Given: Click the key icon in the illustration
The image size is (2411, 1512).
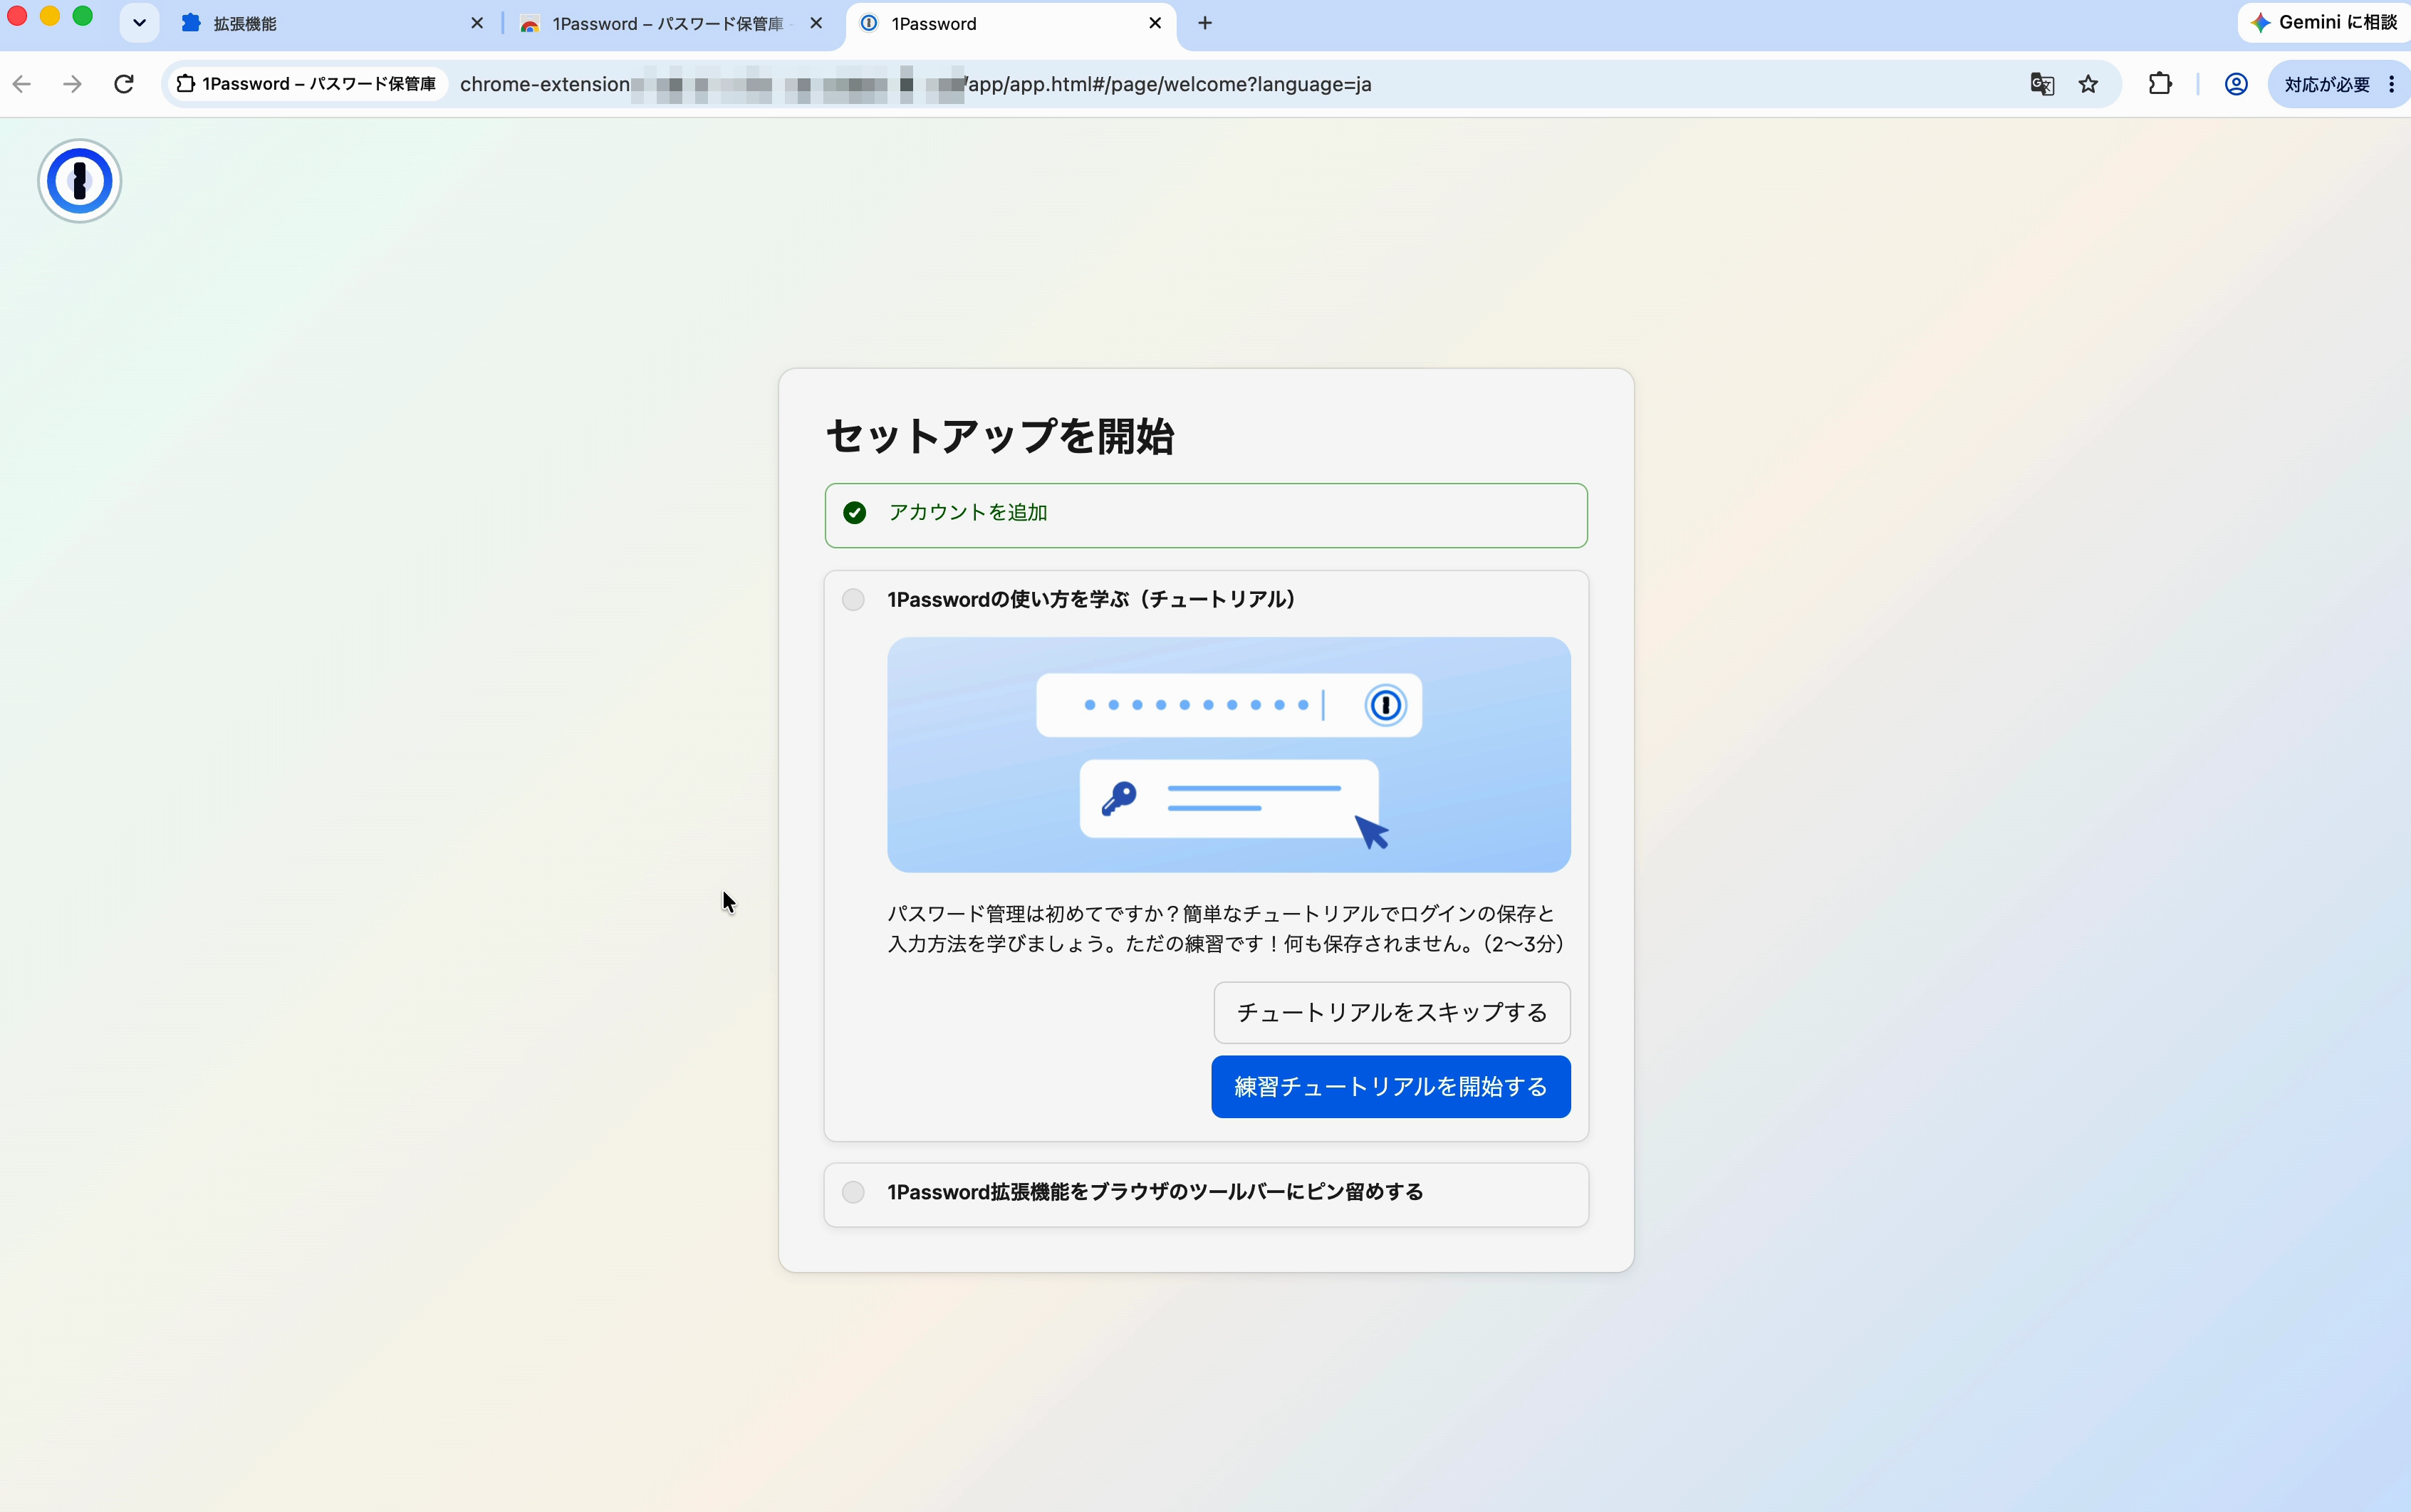Looking at the screenshot, I should point(1119,798).
